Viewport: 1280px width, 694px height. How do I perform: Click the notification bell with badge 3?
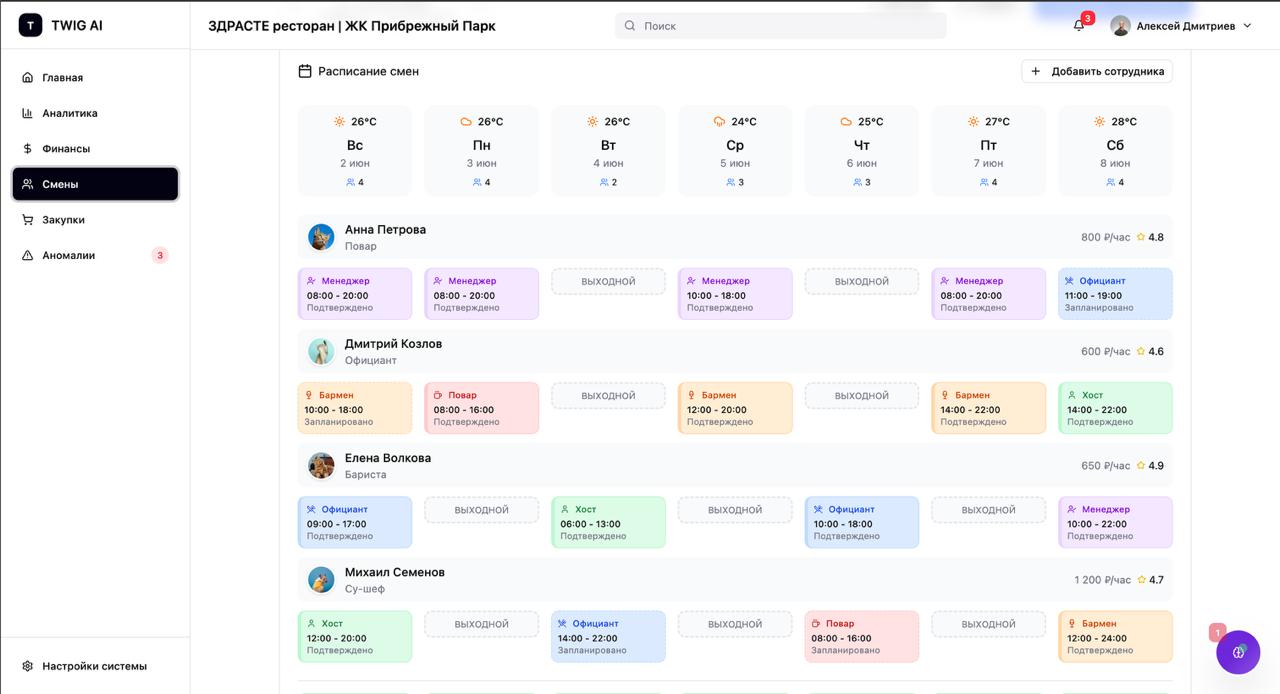[1077, 25]
